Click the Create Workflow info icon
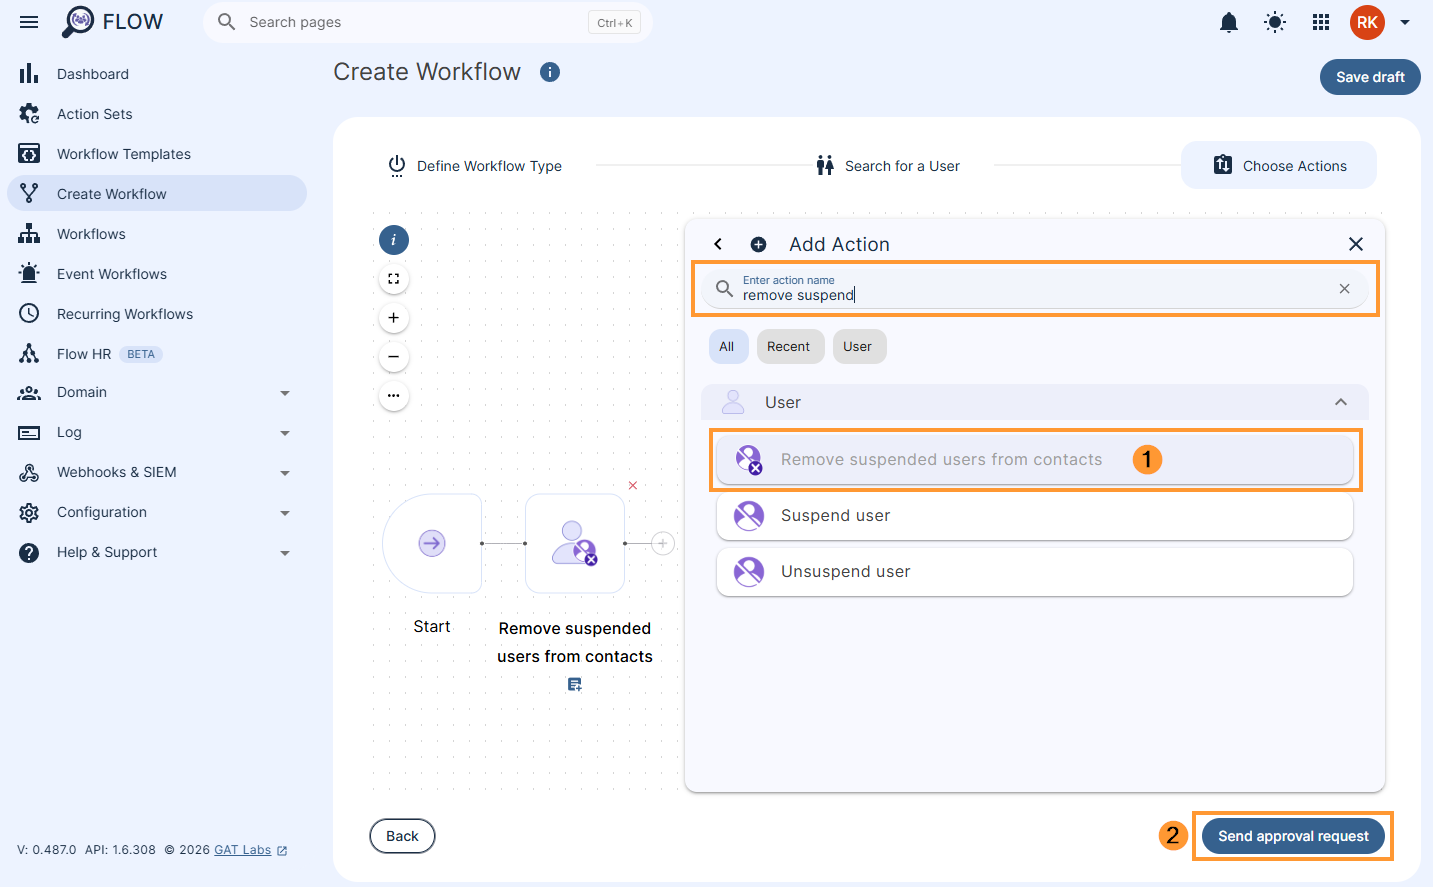The image size is (1433, 887). coord(550,72)
